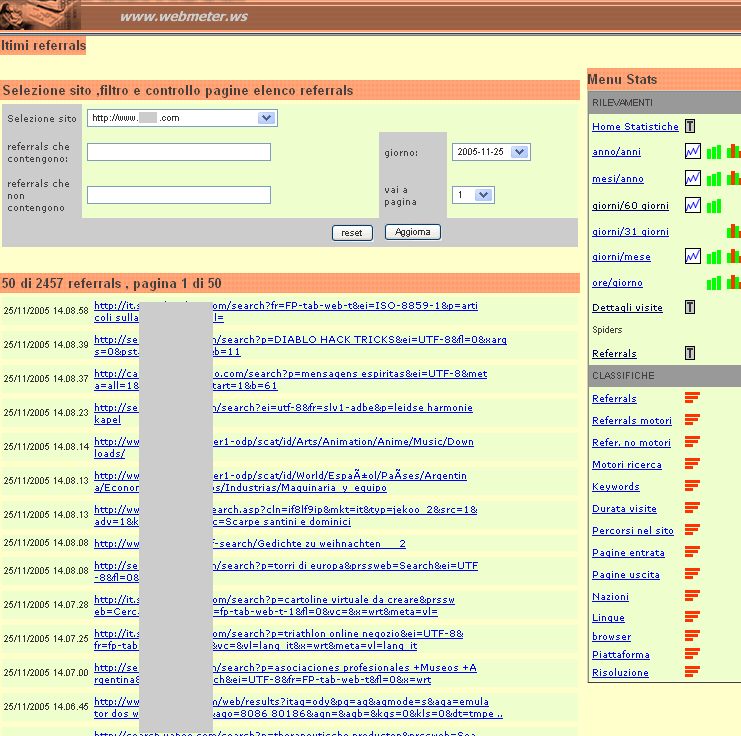Click timestamp 25/11/2005 14.08.58

[x=46, y=311]
